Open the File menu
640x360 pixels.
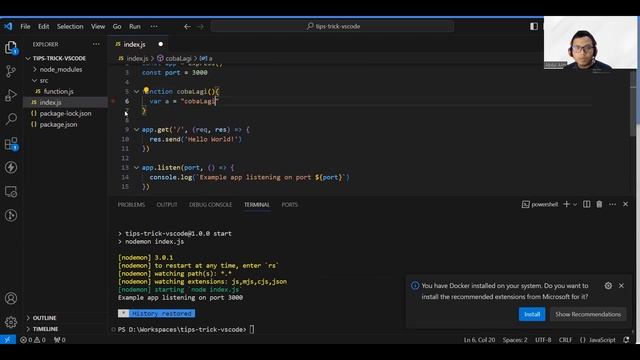pos(25,27)
